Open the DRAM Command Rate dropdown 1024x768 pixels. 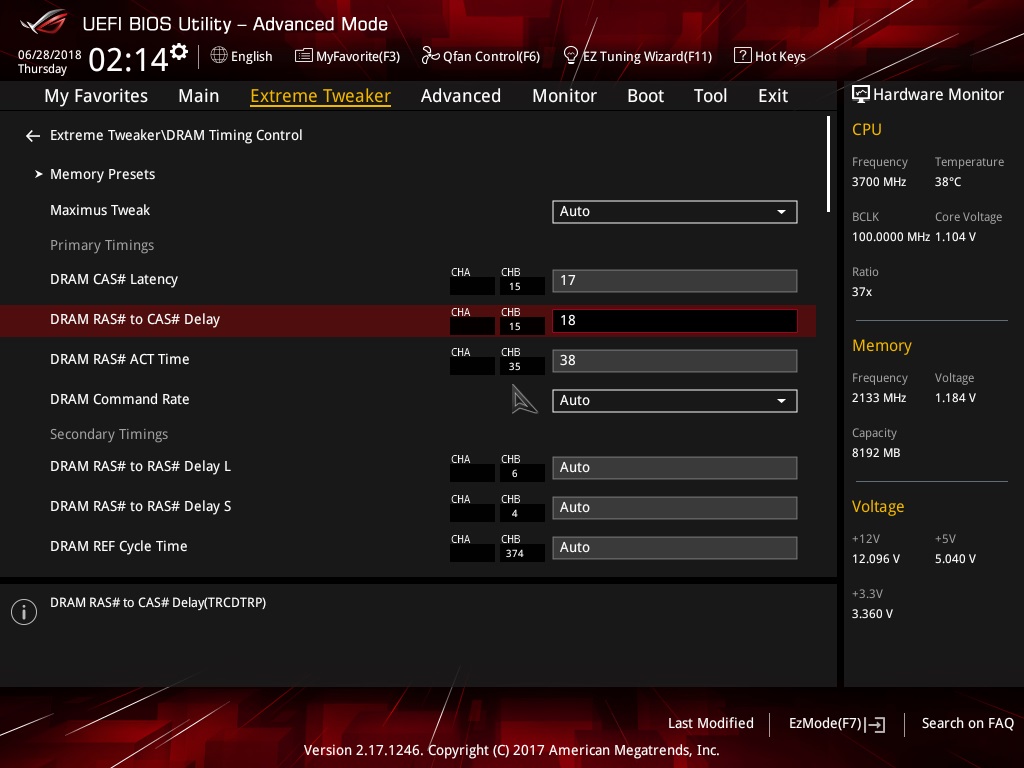[x=674, y=400]
